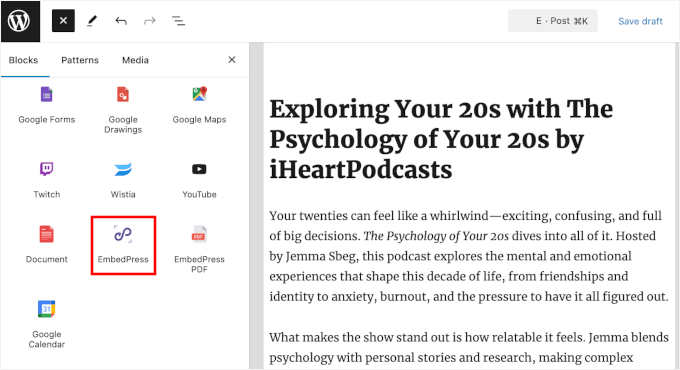This screenshot has height=370, width=680.
Task: Click the WordPress logo icon
Action: point(20,21)
